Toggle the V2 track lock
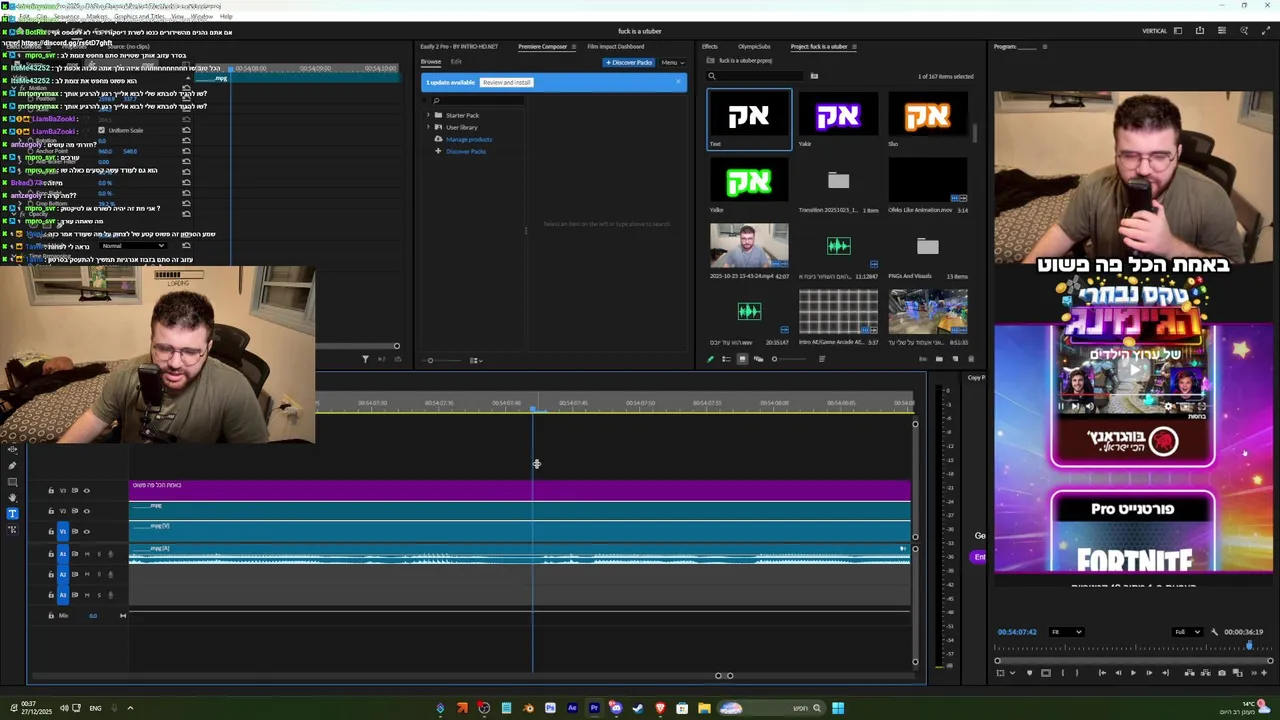1280x720 pixels. pos(51,511)
